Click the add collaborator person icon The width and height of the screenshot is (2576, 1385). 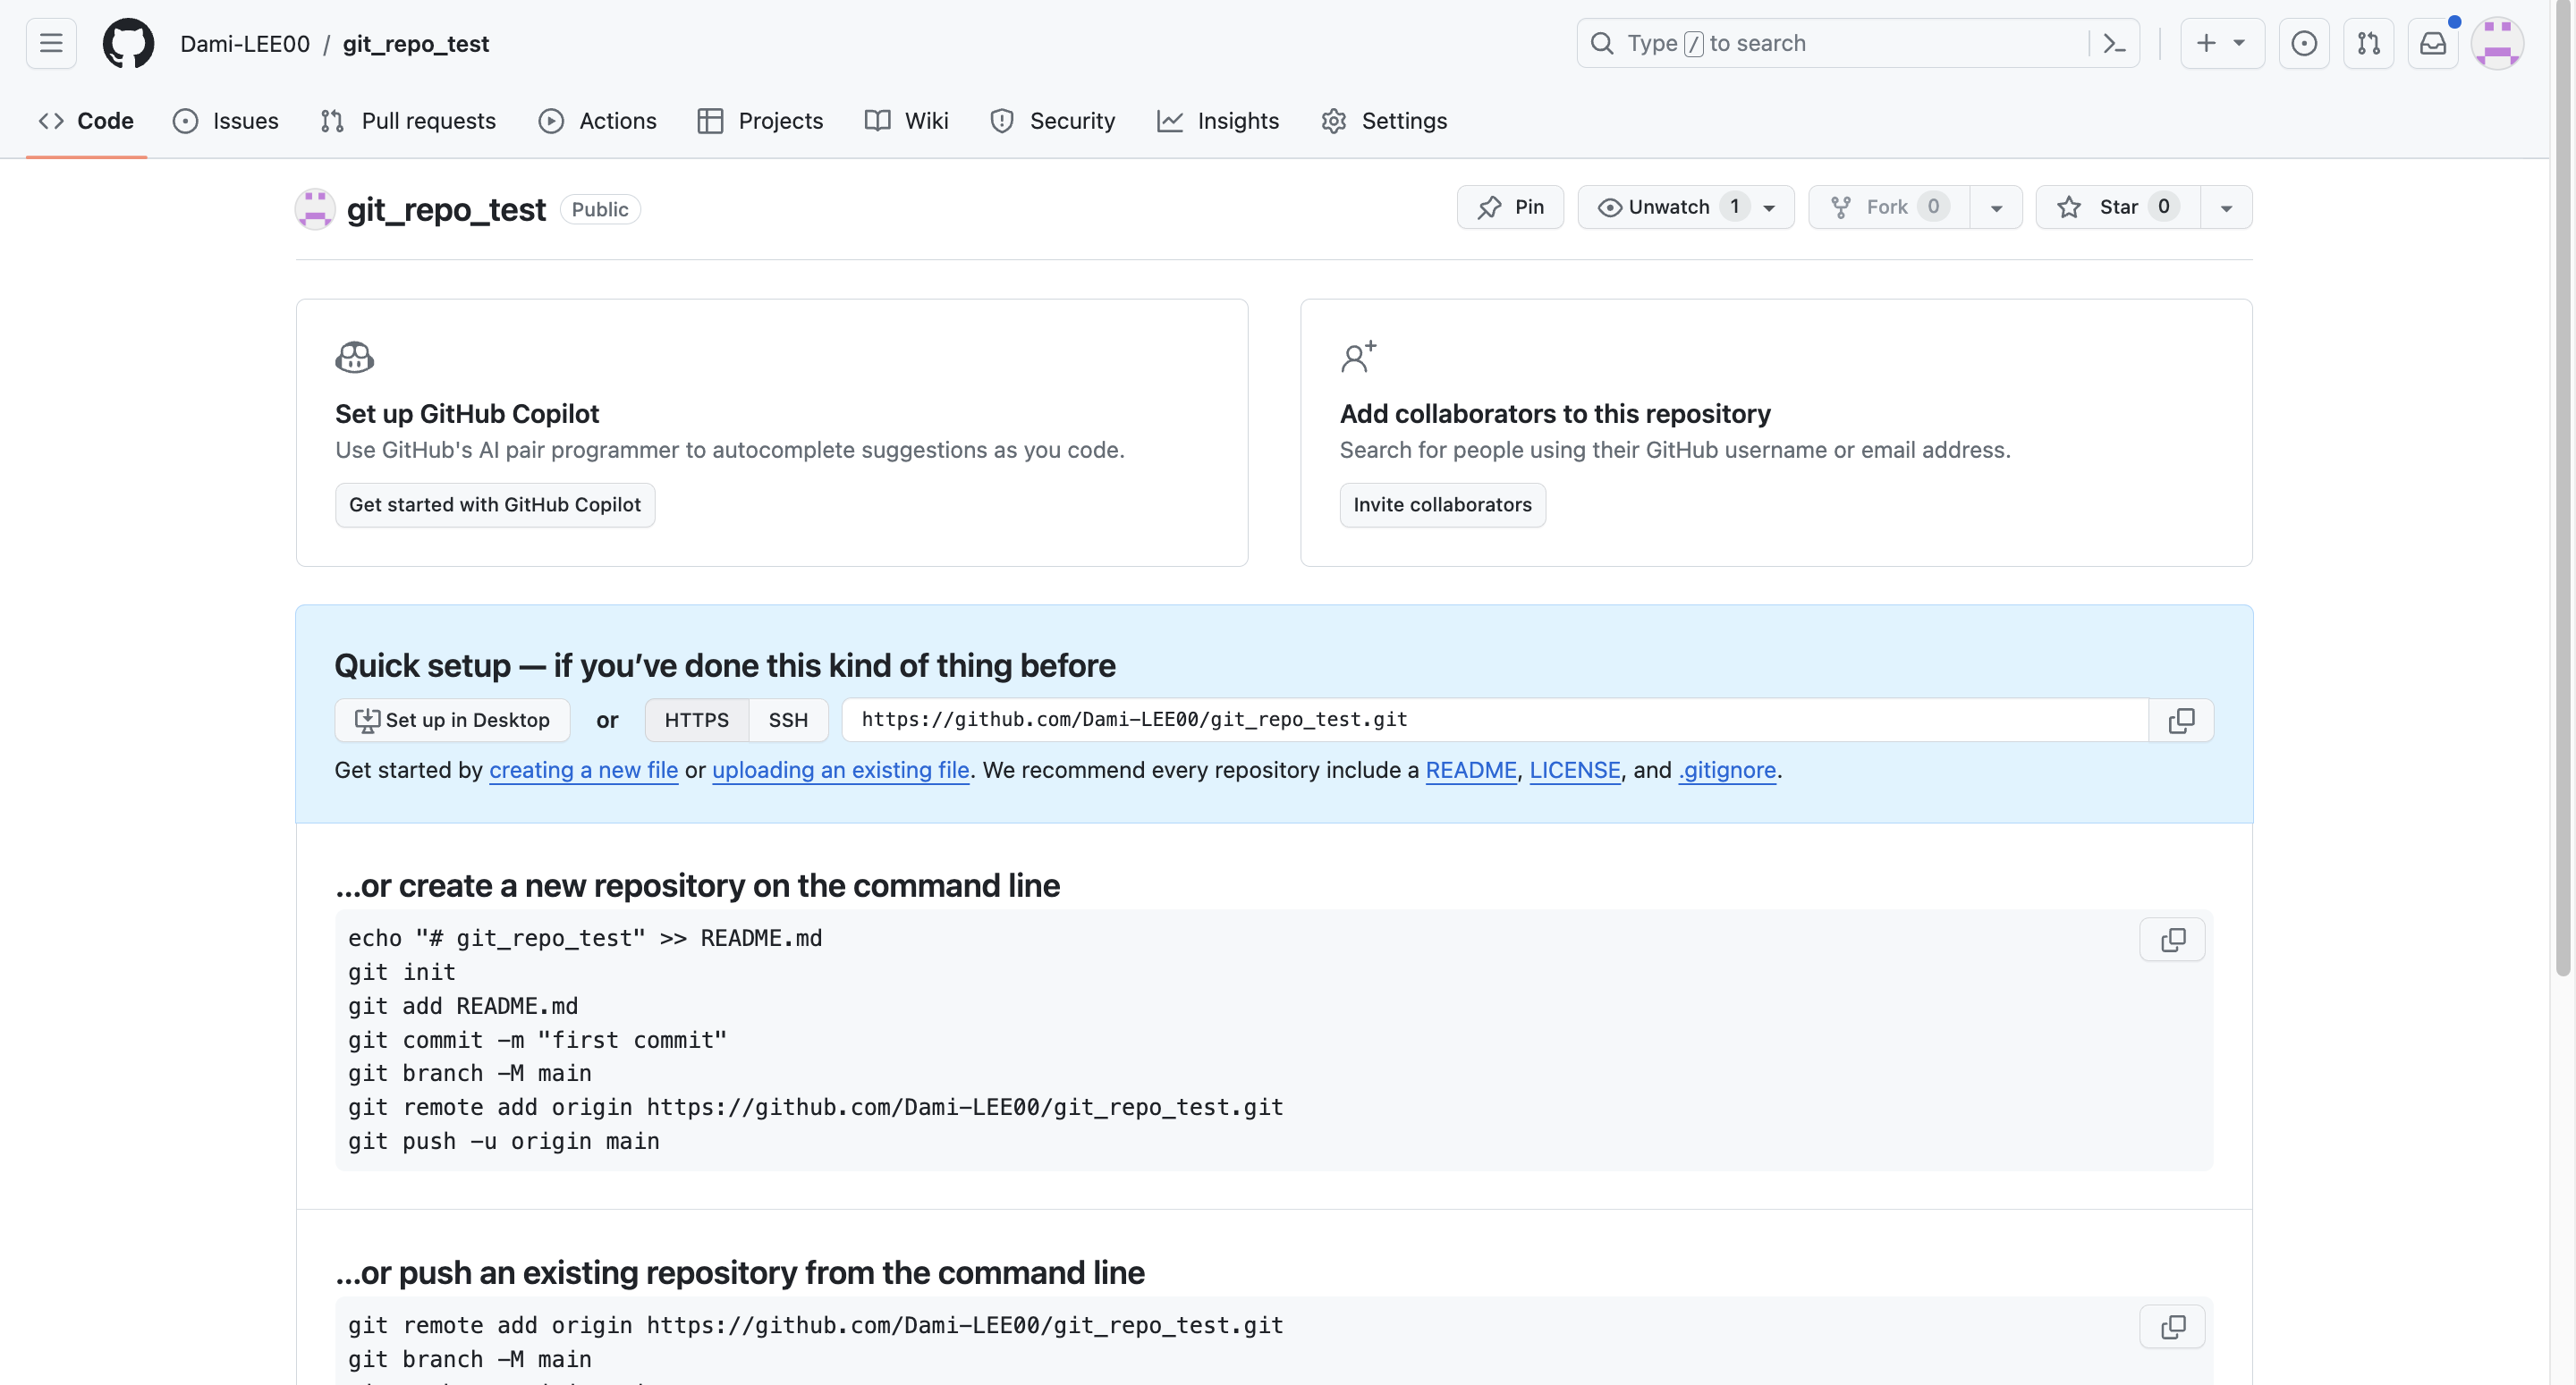(1358, 357)
